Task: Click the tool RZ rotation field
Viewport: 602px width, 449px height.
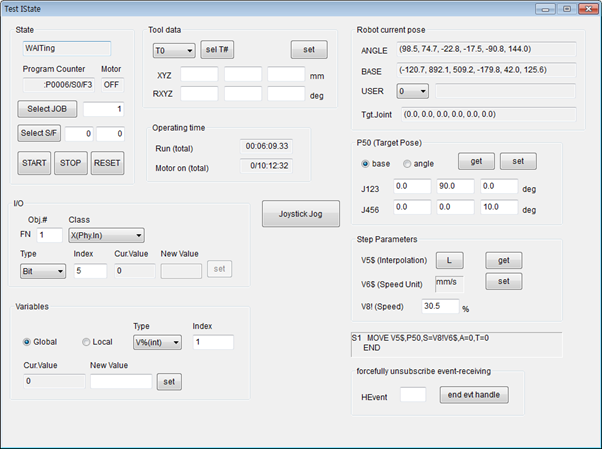Action: tap(286, 94)
